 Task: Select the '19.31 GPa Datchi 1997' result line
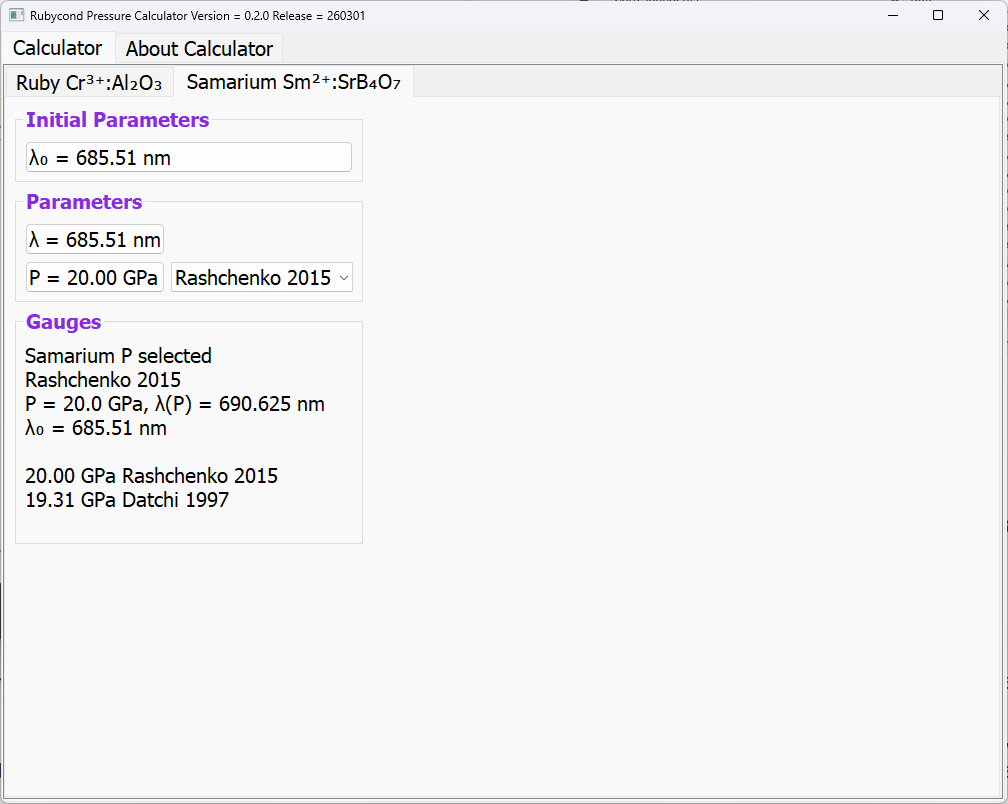127,500
